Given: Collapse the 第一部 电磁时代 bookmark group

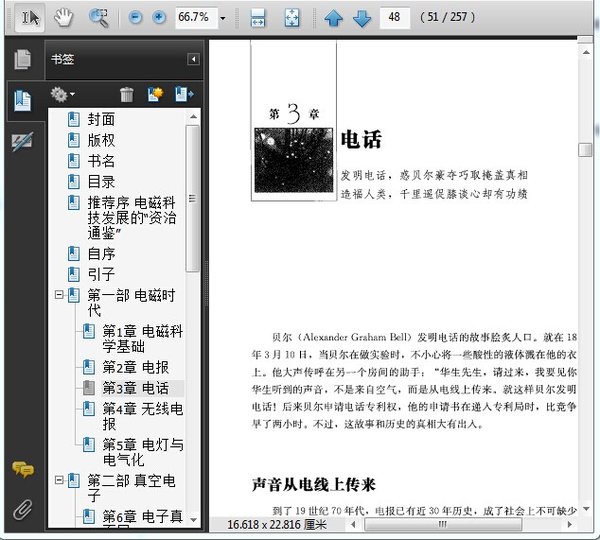Looking at the screenshot, I should click(59, 295).
